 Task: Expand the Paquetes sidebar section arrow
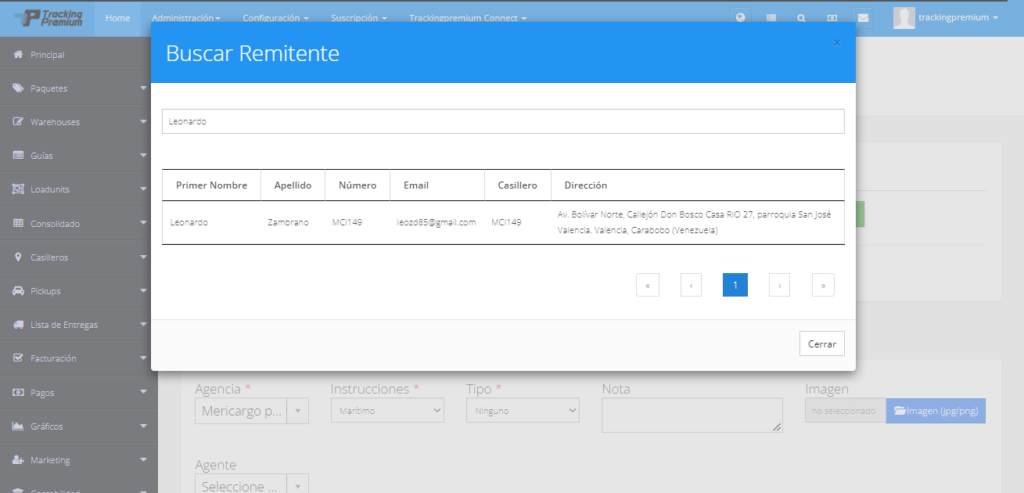(x=144, y=88)
